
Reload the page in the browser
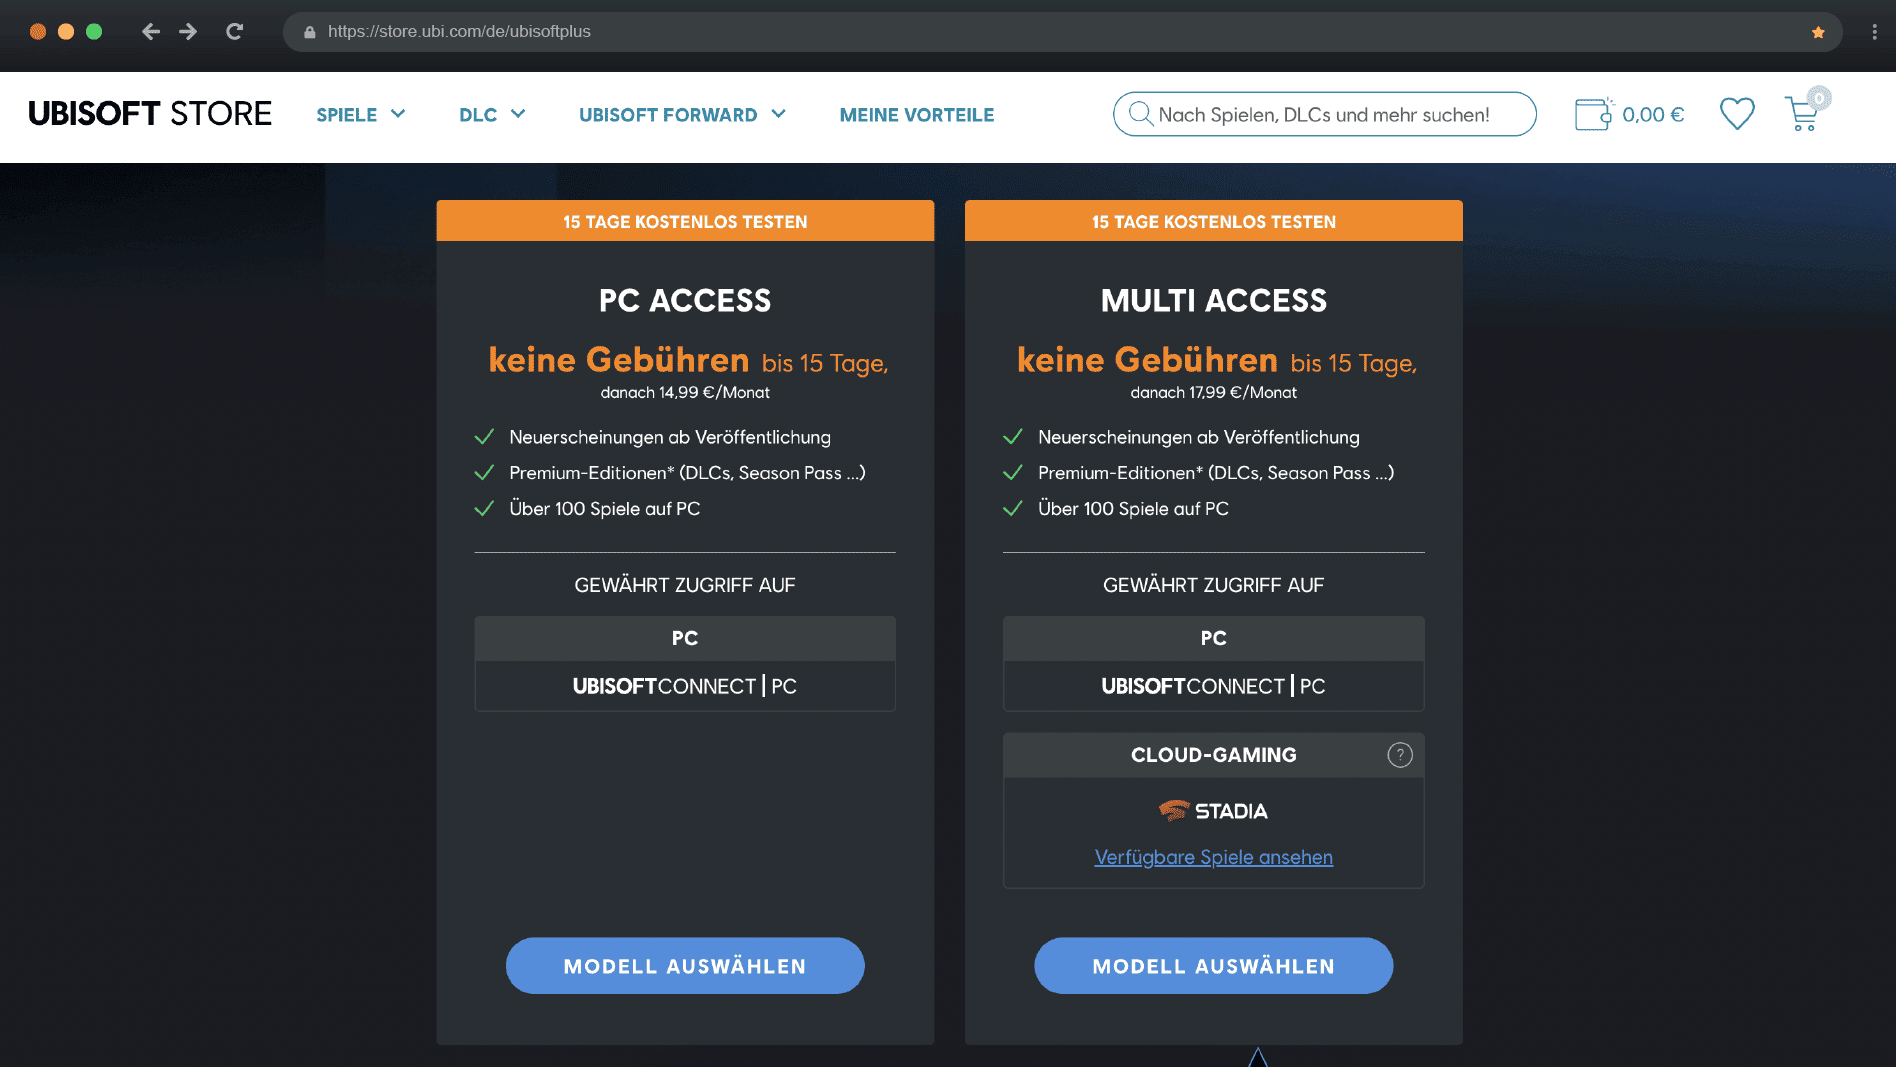(x=234, y=31)
